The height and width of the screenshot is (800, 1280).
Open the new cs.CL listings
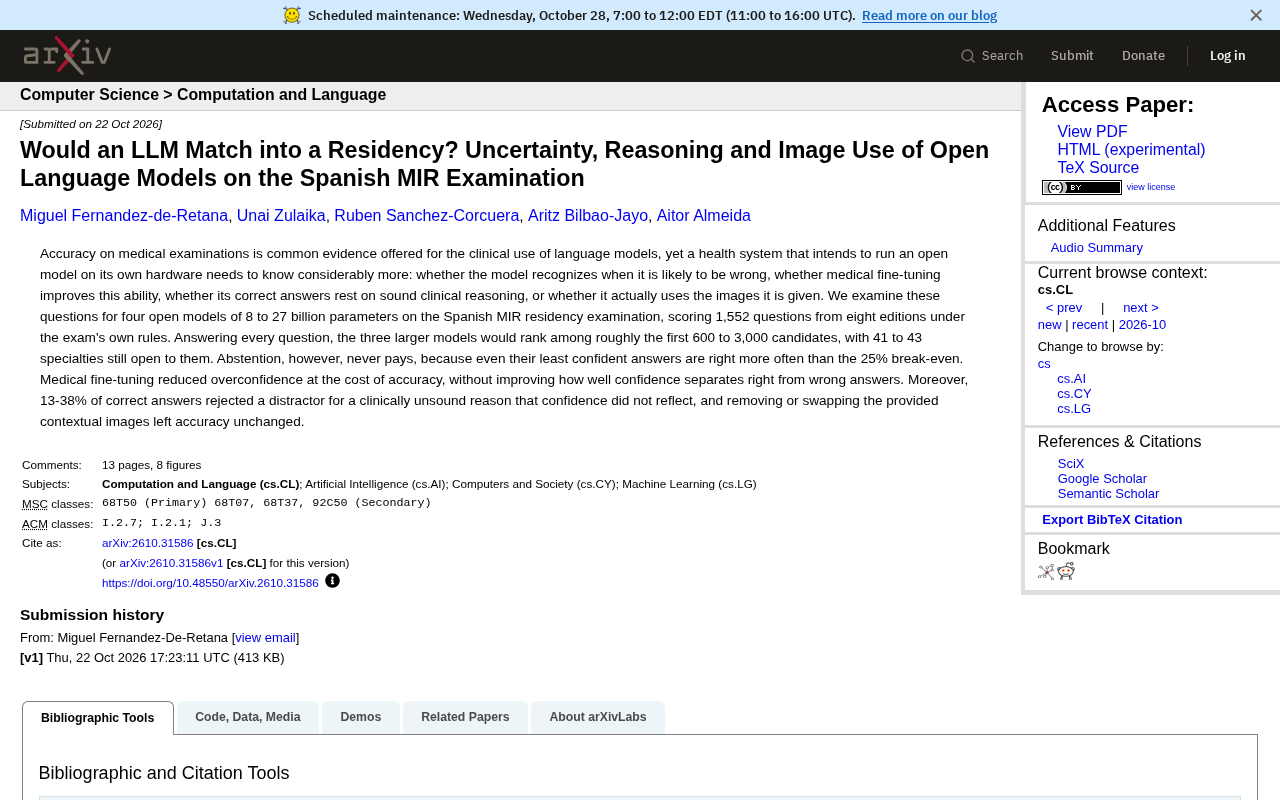click(x=1050, y=325)
